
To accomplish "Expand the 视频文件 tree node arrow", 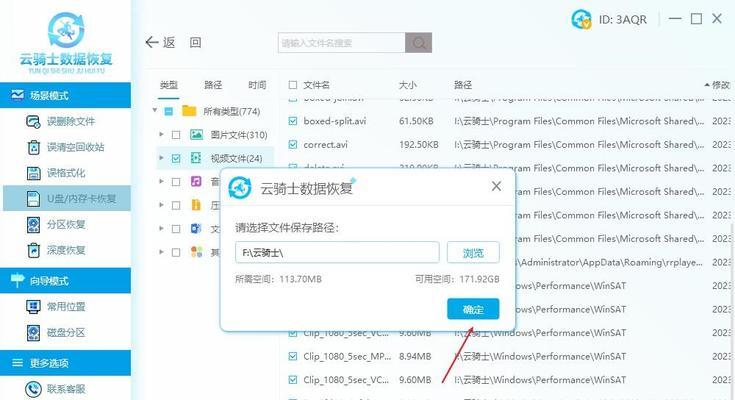I will [161, 158].
